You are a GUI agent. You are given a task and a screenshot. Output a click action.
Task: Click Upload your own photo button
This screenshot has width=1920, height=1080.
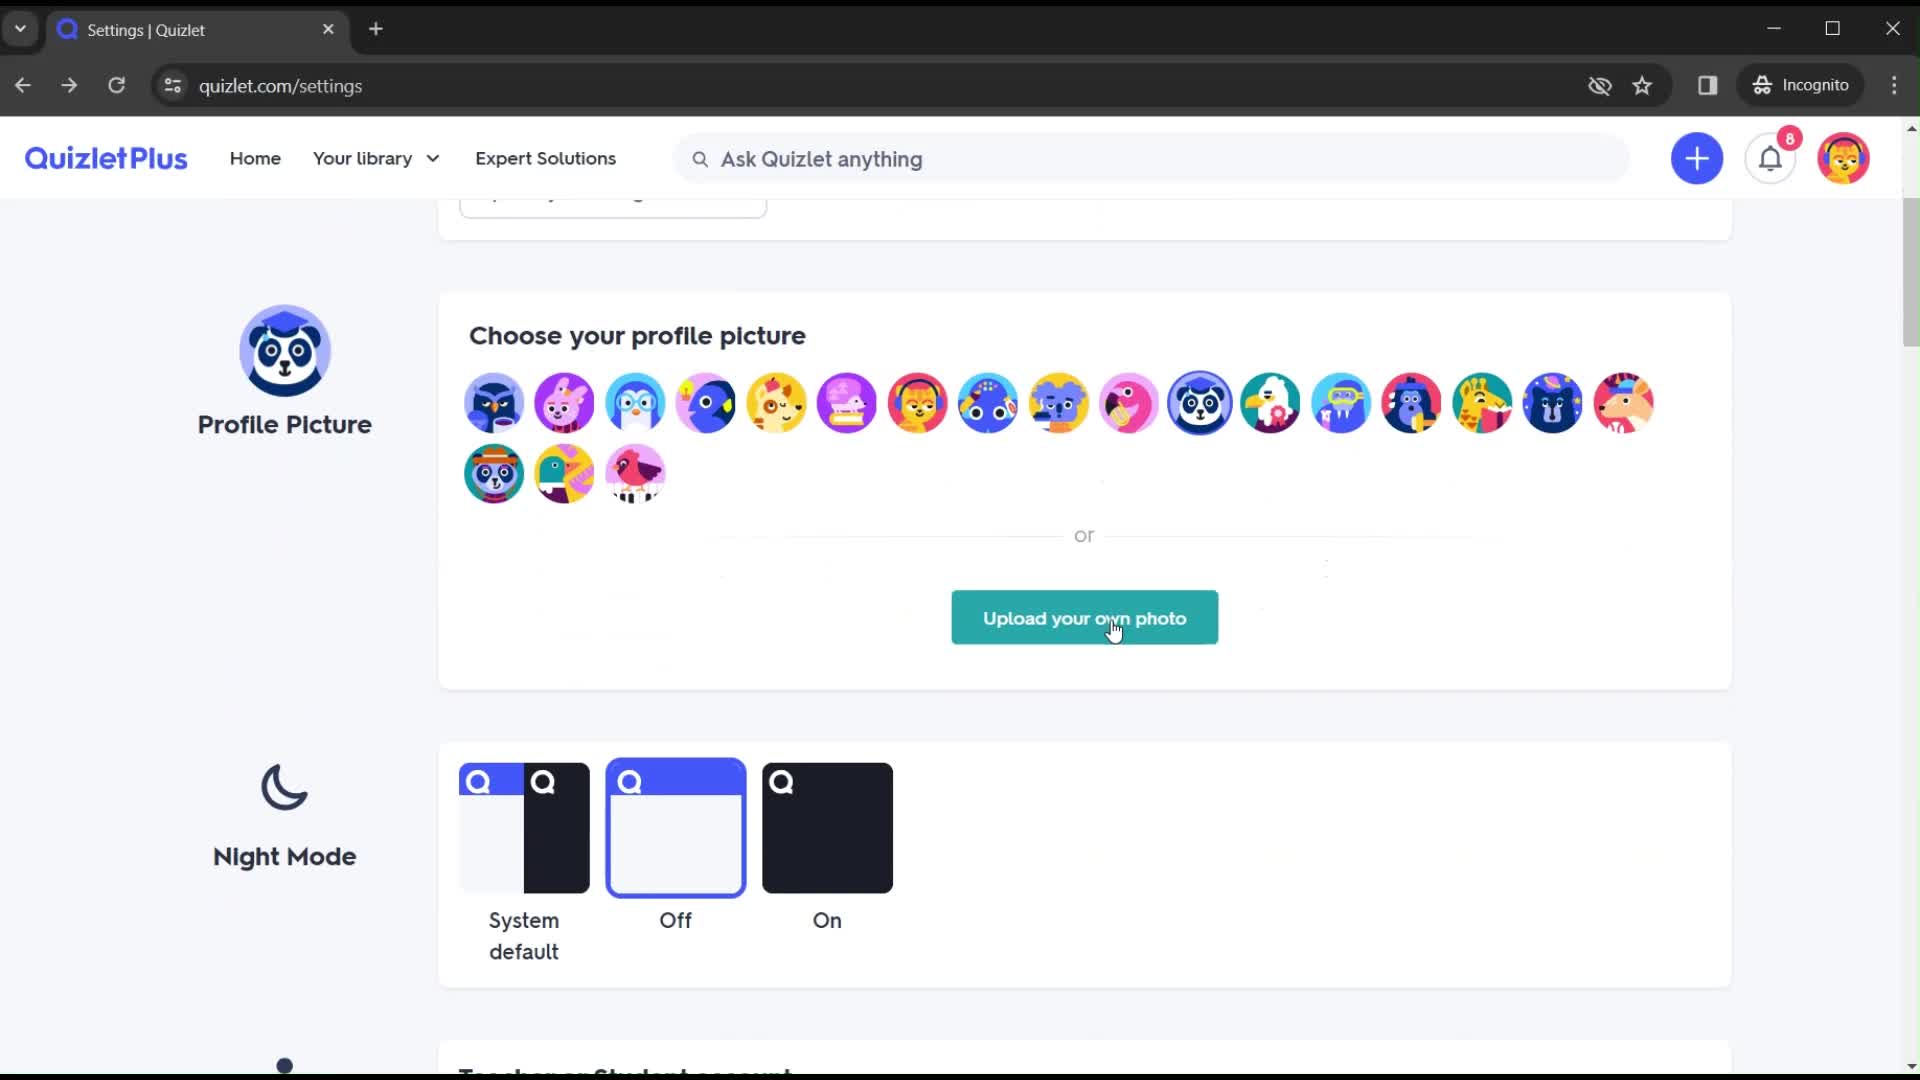(x=1084, y=617)
